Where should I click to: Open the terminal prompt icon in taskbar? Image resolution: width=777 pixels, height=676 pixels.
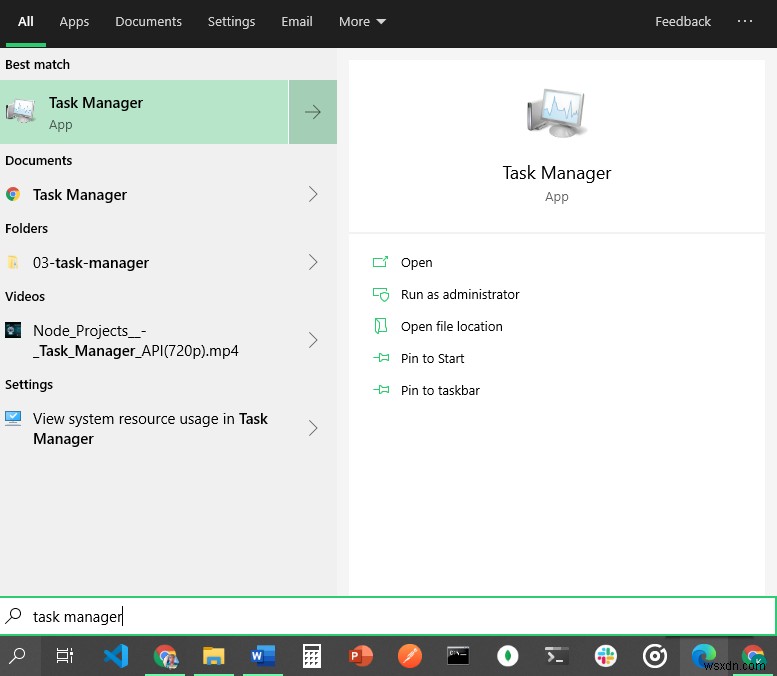pyautogui.click(x=556, y=656)
